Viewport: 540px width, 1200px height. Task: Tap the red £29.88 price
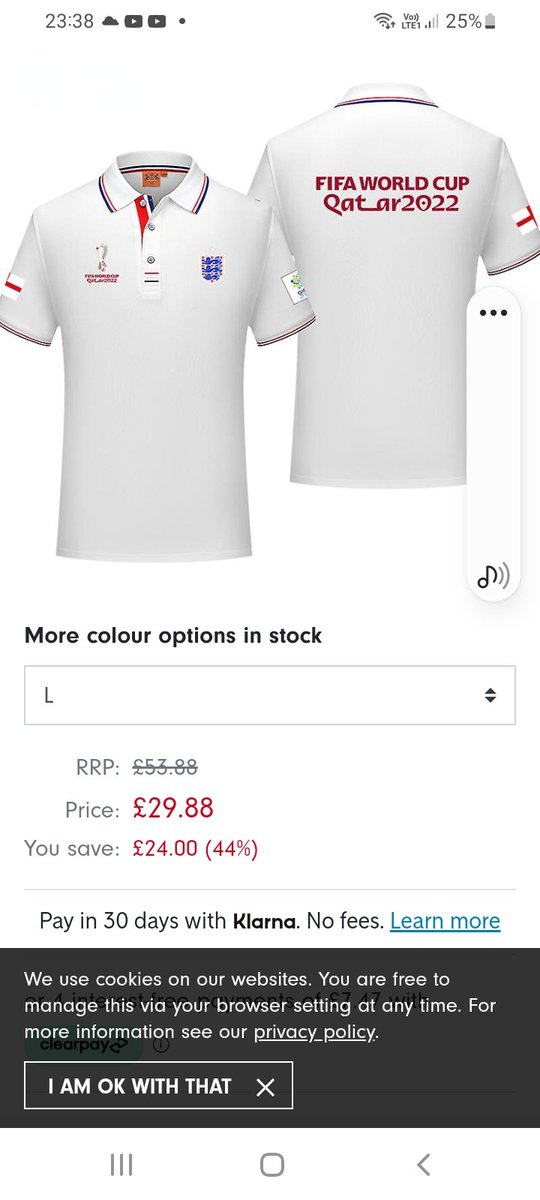click(173, 808)
